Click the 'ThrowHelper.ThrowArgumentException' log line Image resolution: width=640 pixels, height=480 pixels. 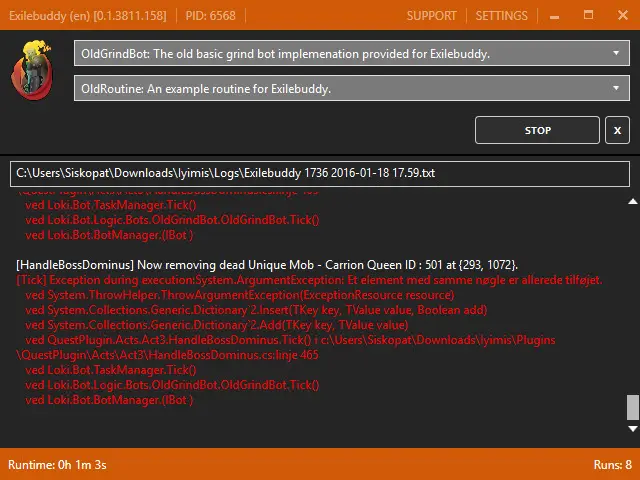(240, 295)
